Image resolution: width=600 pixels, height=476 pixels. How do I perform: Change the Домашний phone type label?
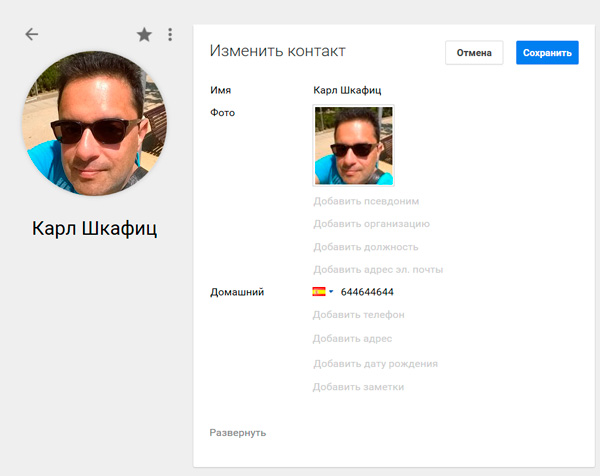[237, 292]
